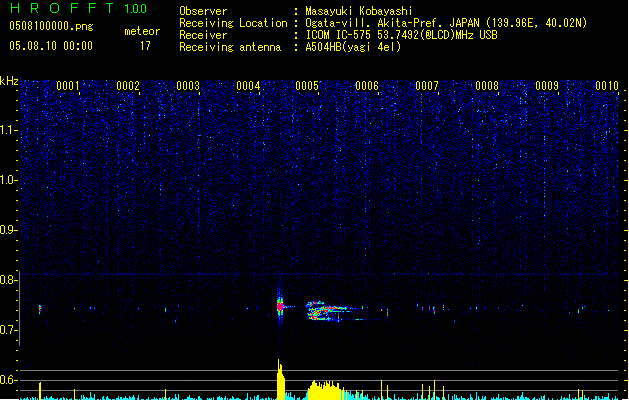Click time marker 0006

(367, 85)
